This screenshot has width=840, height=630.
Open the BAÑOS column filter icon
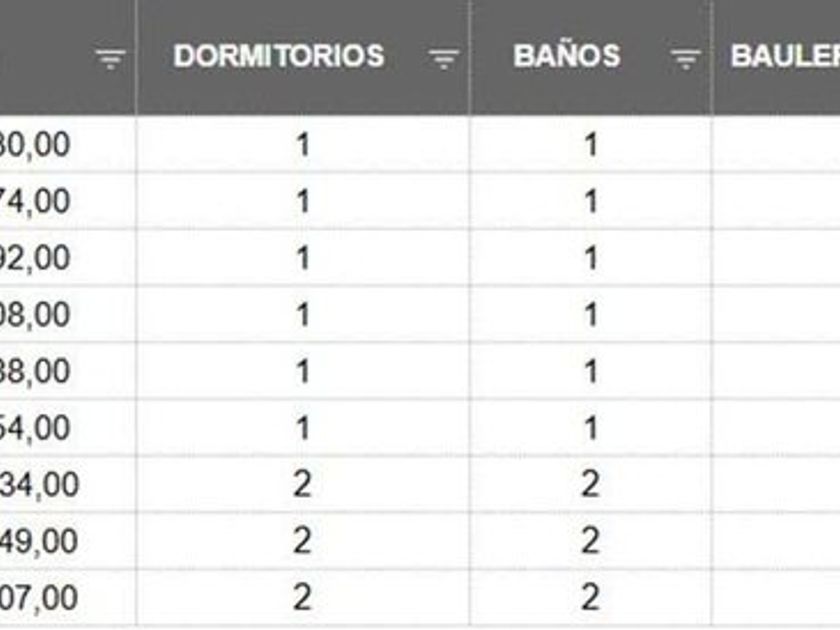click(685, 60)
